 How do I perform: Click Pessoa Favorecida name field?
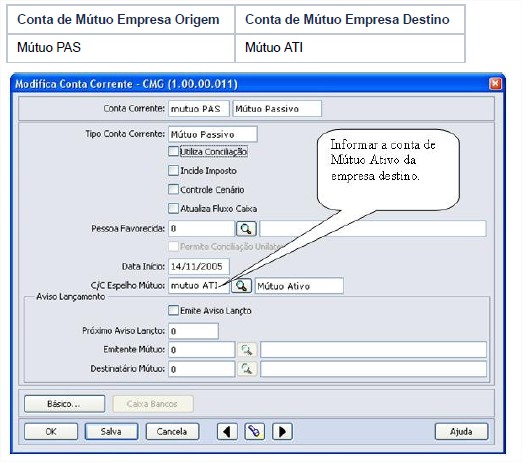coord(373,229)
